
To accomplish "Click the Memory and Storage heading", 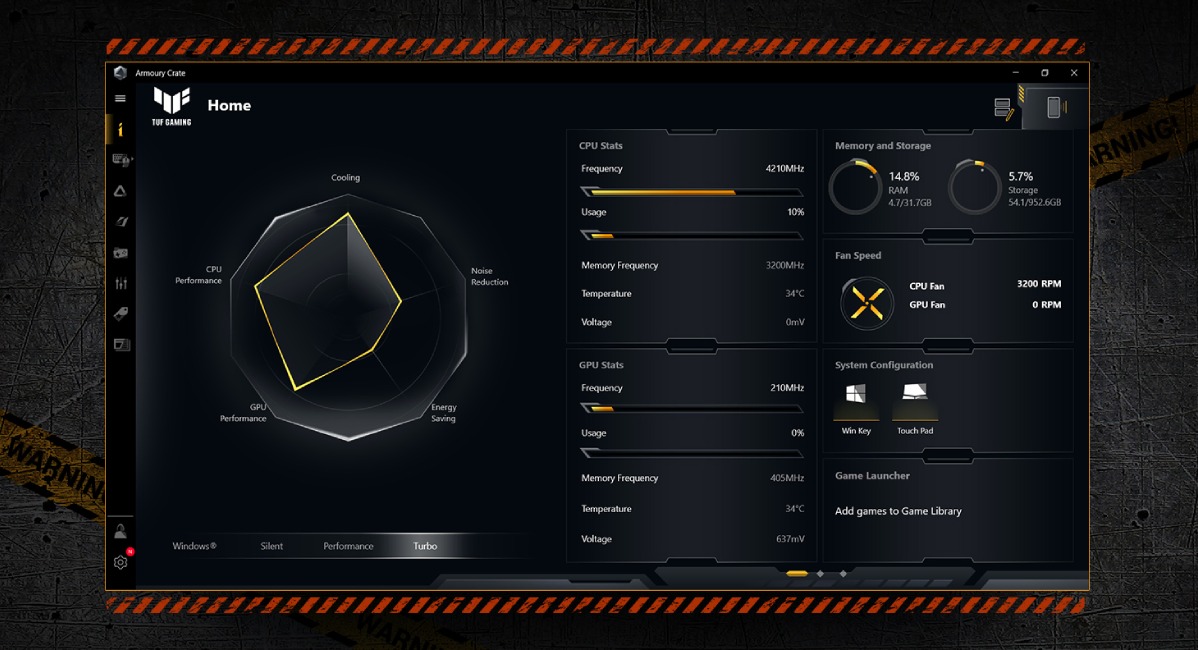I will pos(882,145).
